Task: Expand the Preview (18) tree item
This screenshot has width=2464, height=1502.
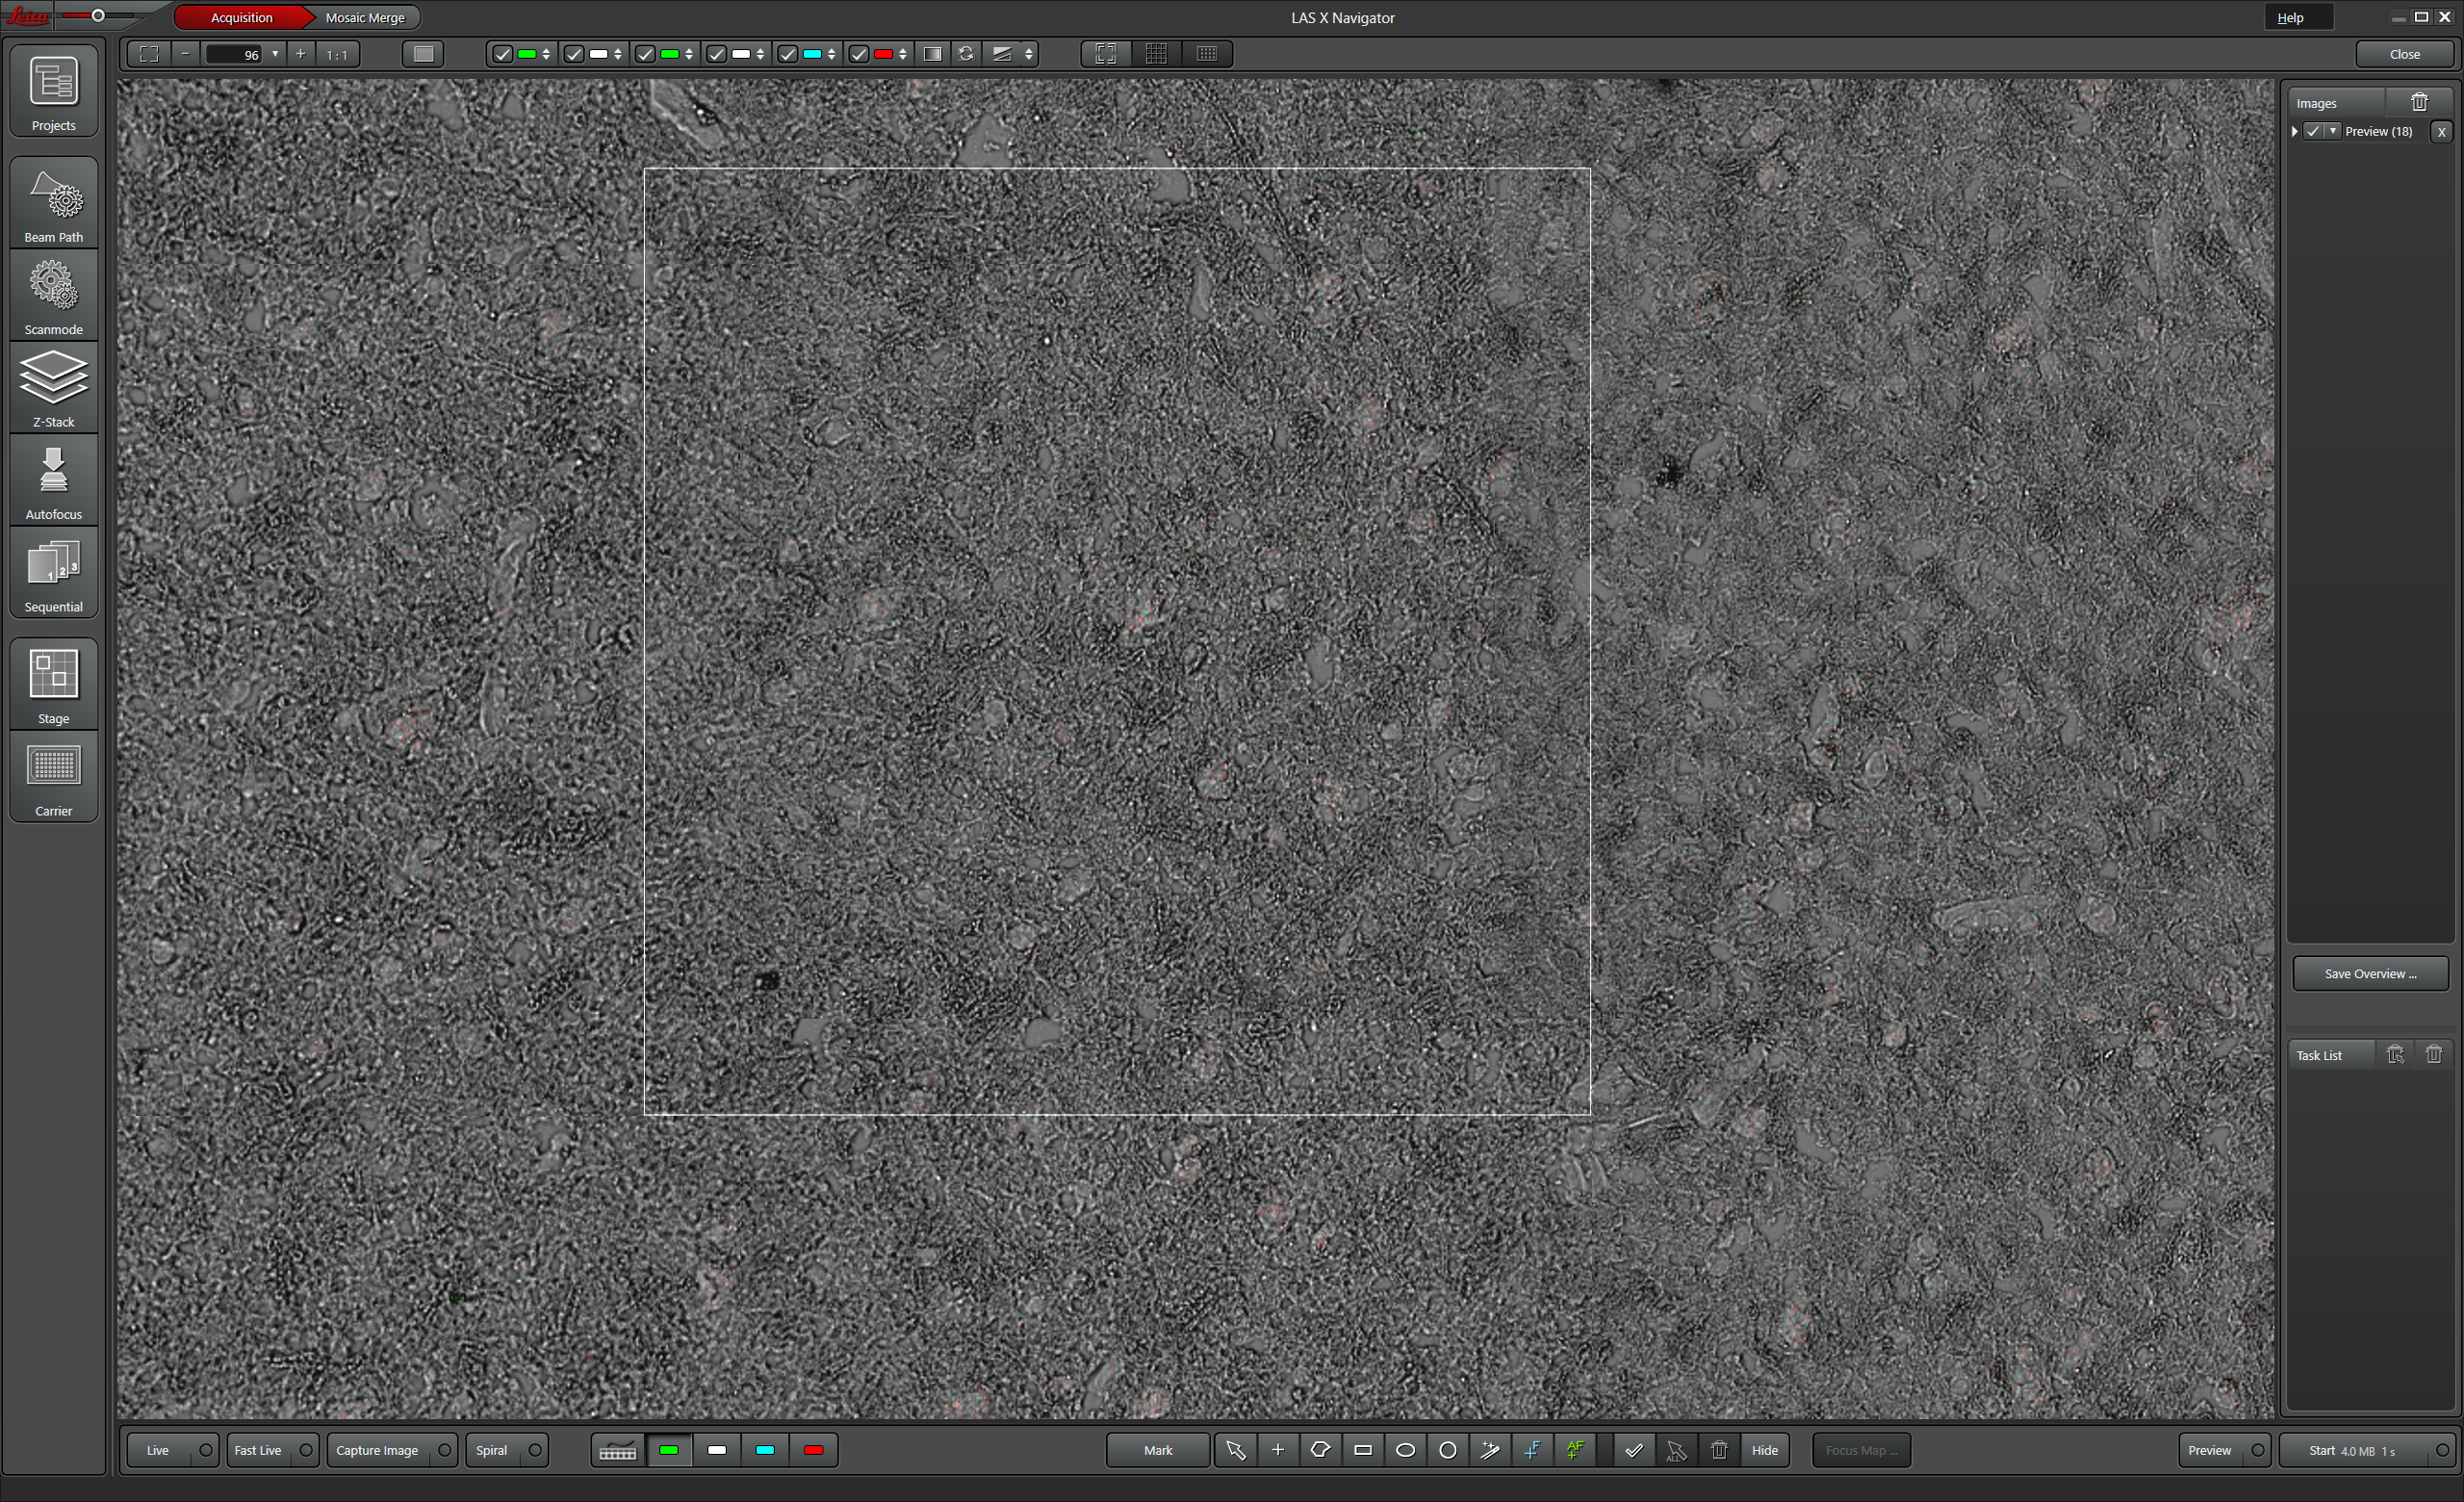Action: pyautogui.click(x=2295, y=131)
